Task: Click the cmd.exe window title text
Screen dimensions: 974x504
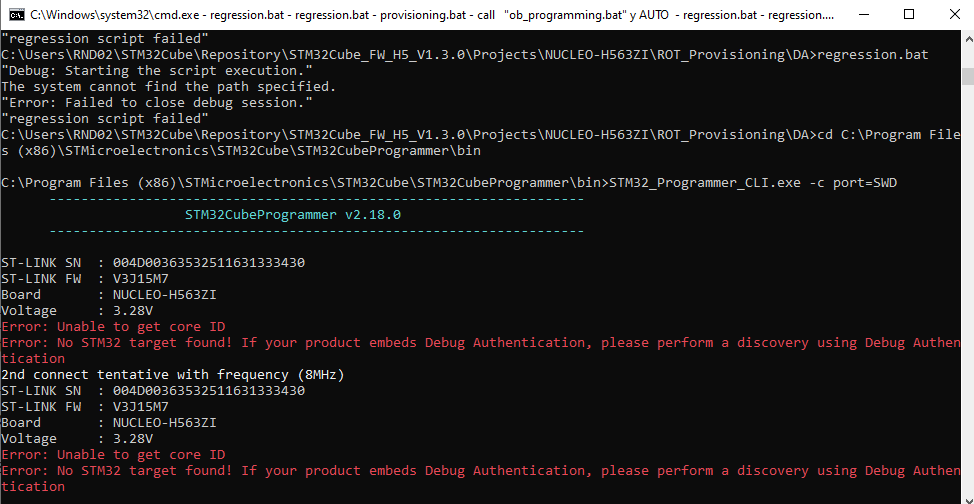Action: coord(433,14)
